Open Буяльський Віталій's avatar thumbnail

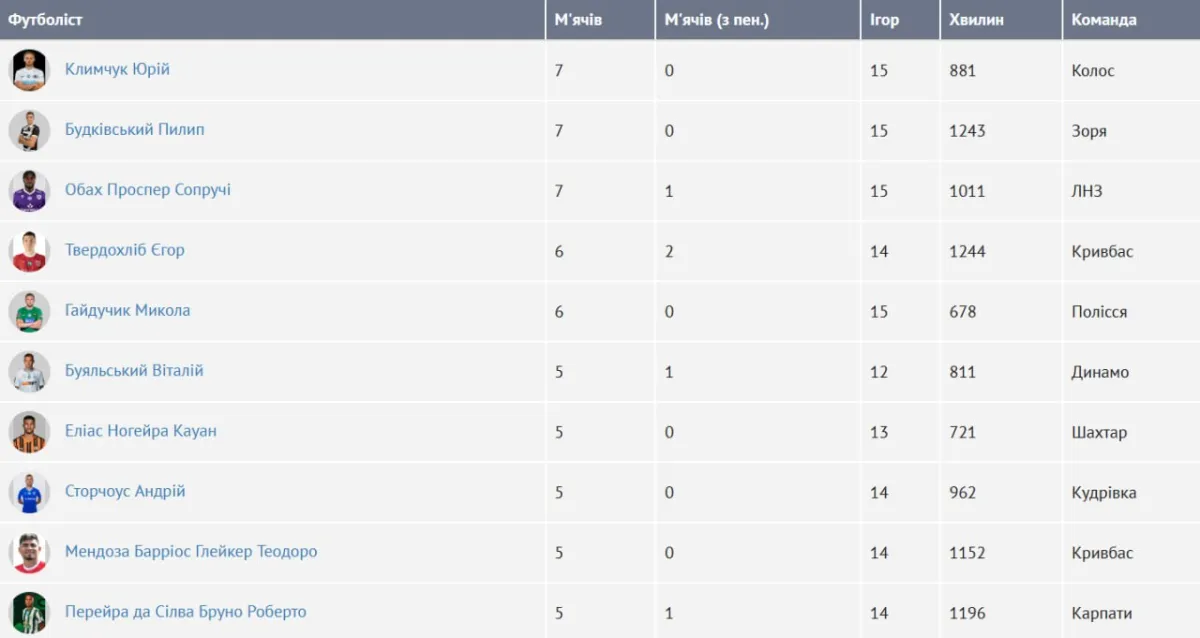point(29,371)
